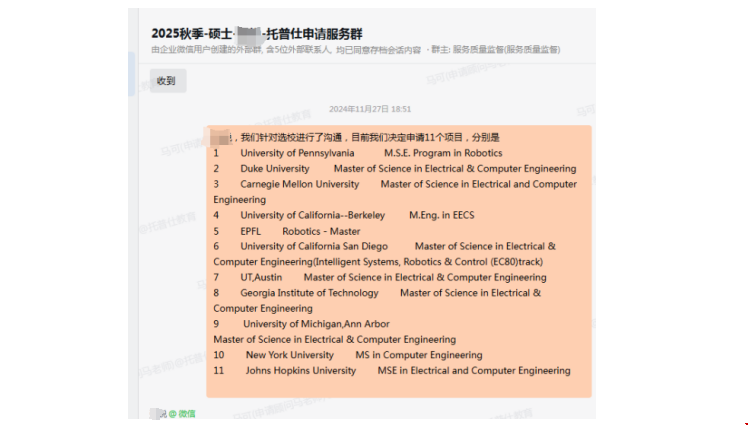The width and height of the screenshot is (748, 425).
Task: Click University of Michigan,Ann Arbor text
Action: click(x=316, y=324)
